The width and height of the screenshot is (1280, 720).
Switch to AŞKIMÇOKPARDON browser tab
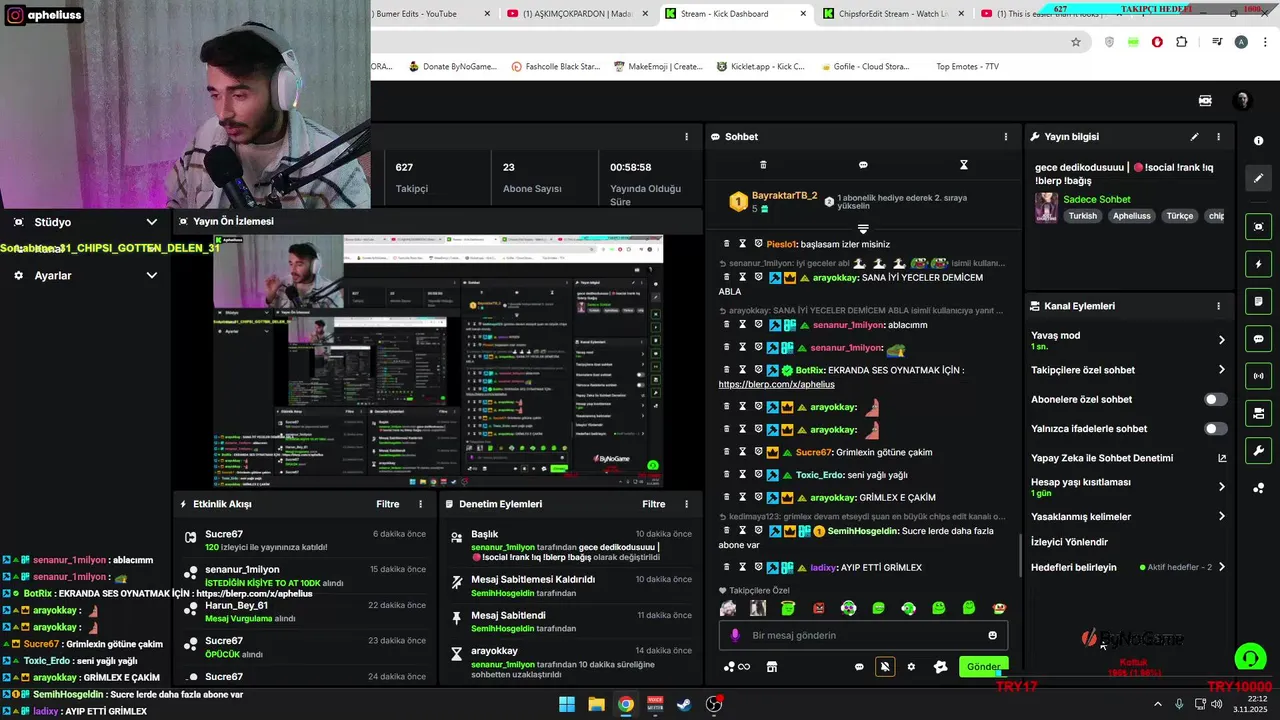tap(577, 14)
